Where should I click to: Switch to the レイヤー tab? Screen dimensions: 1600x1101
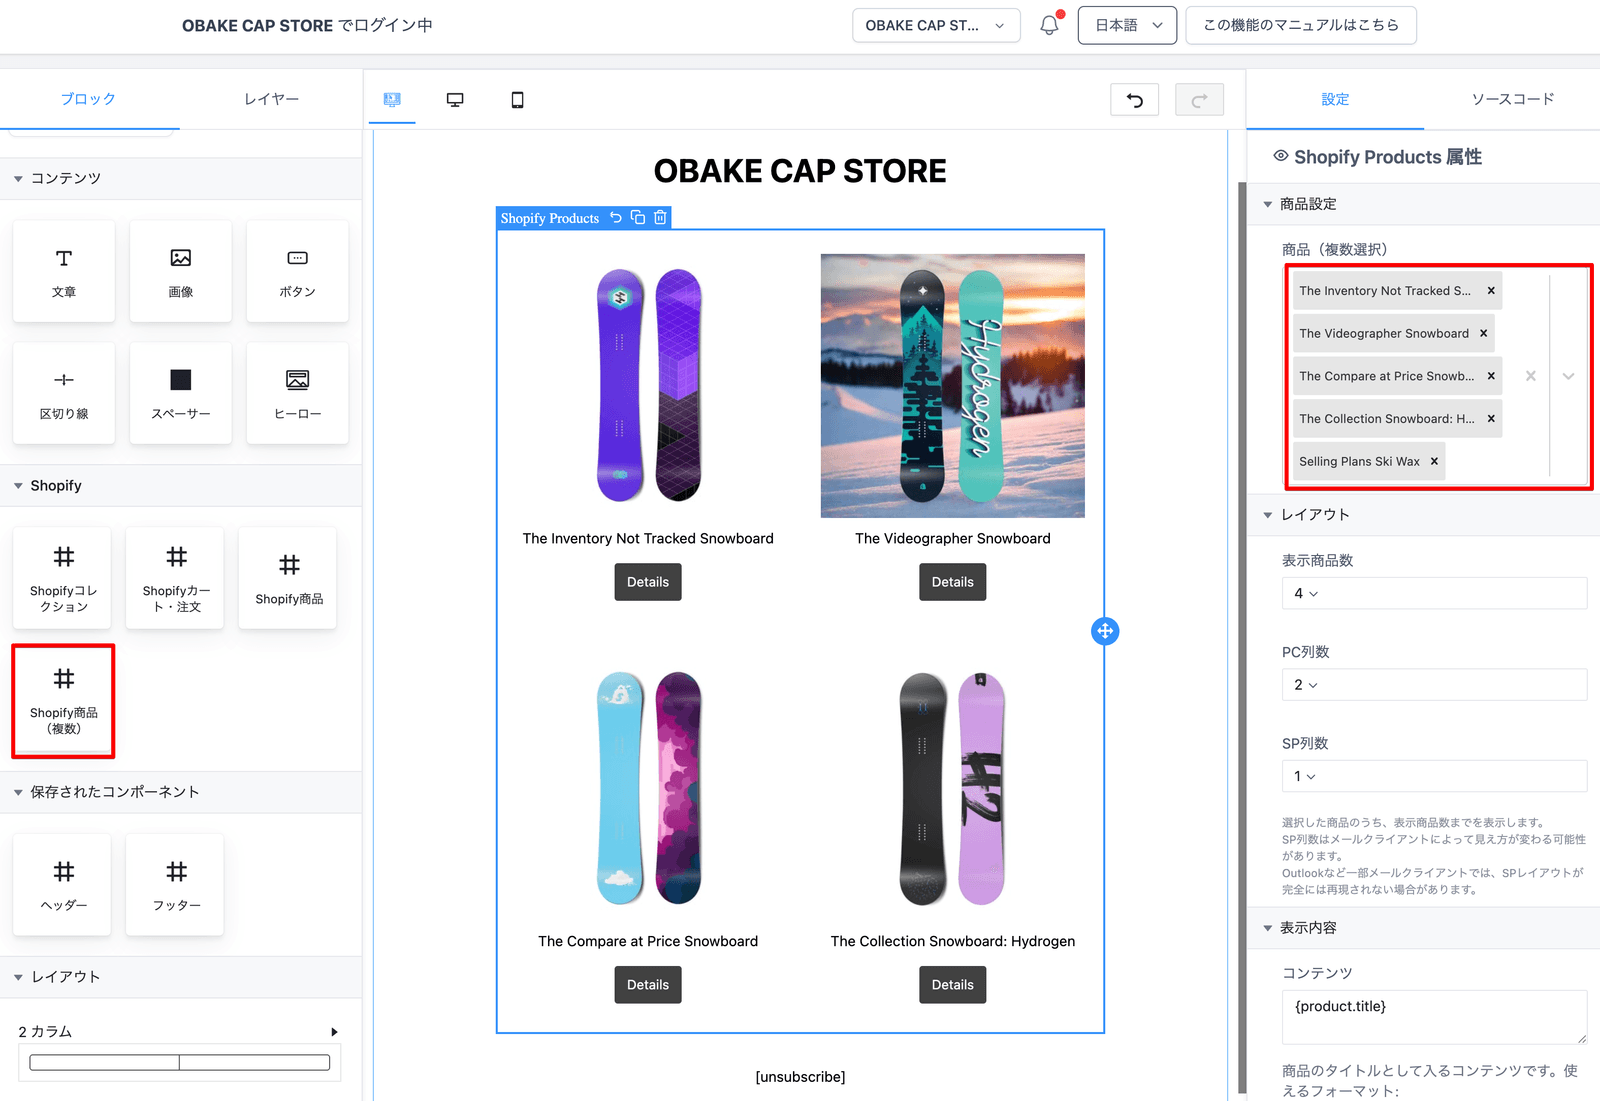coord(271,99)
